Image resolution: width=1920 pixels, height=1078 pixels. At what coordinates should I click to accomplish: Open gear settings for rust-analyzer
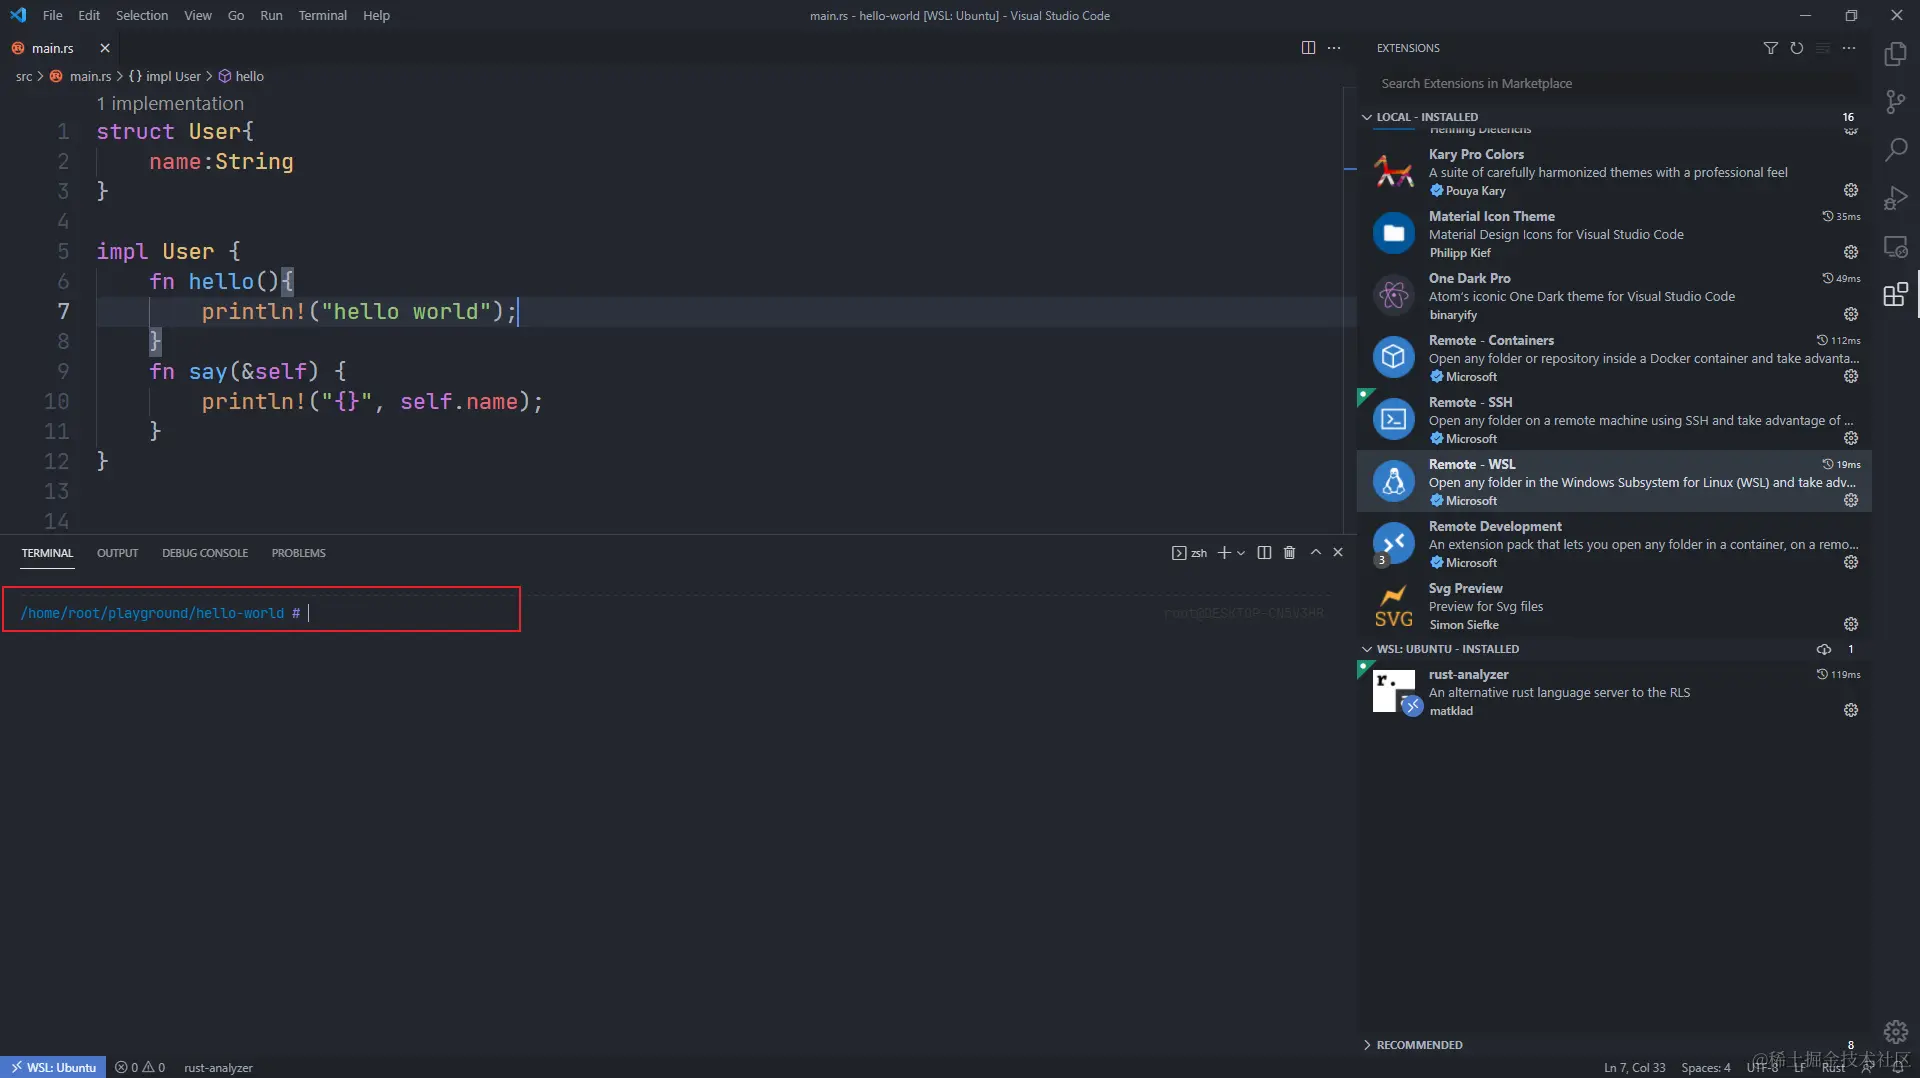(x=1851, y=710)
